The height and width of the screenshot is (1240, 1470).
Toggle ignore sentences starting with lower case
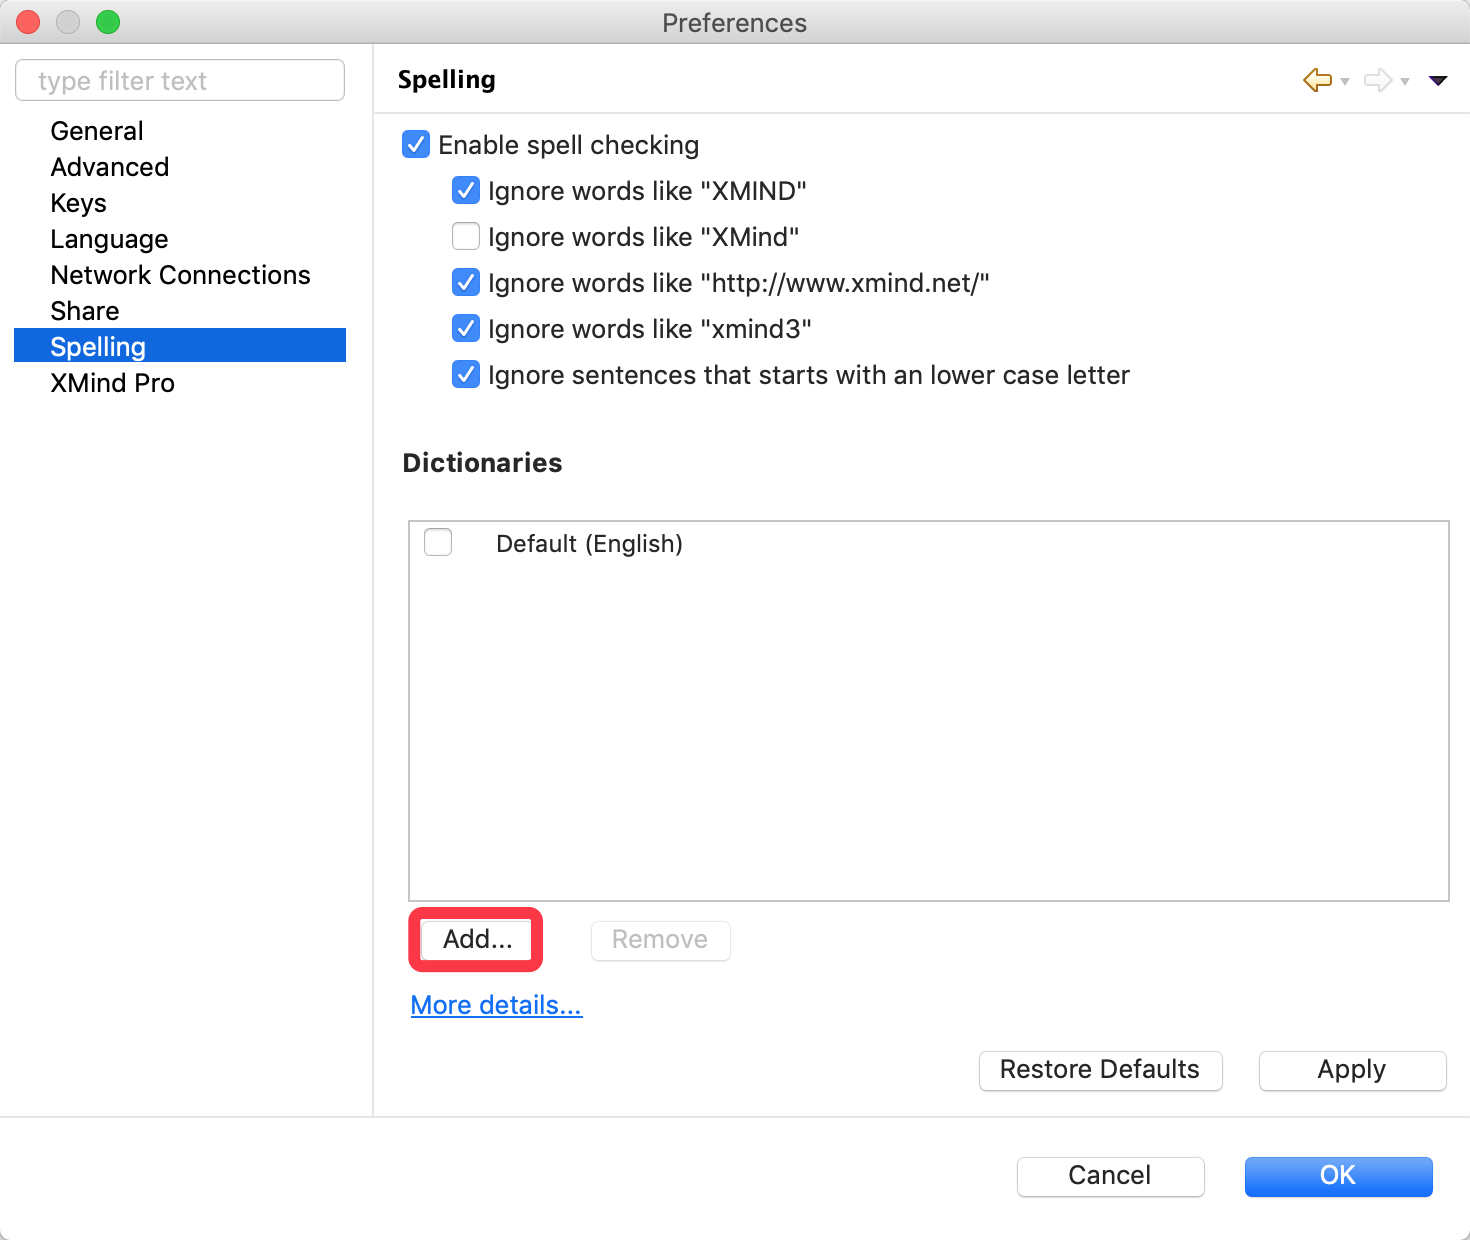(466, 374)
